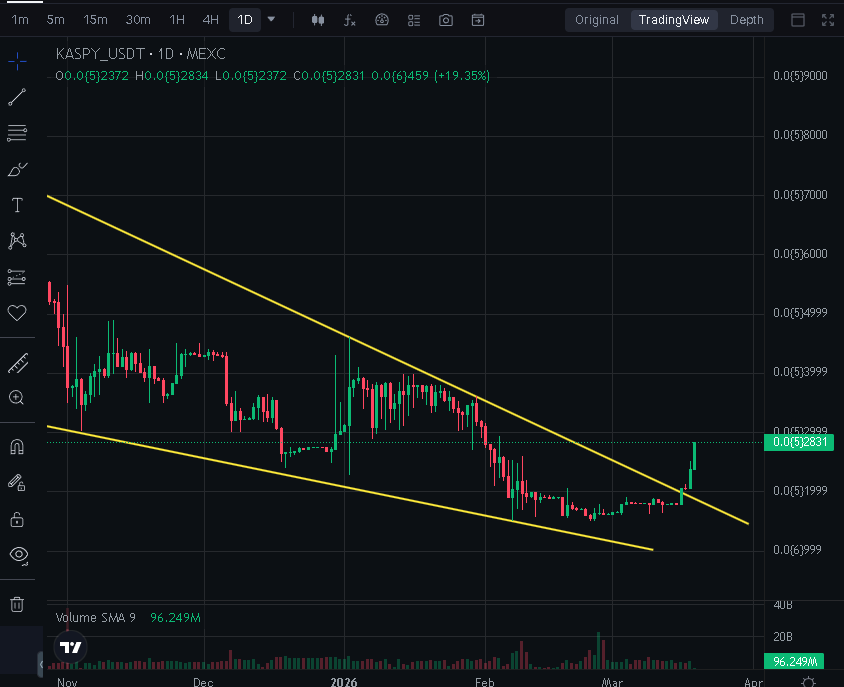This screenshot has width=844, height=687.
Task: Select the 30m timeframe
Action: tap(138, 20)
